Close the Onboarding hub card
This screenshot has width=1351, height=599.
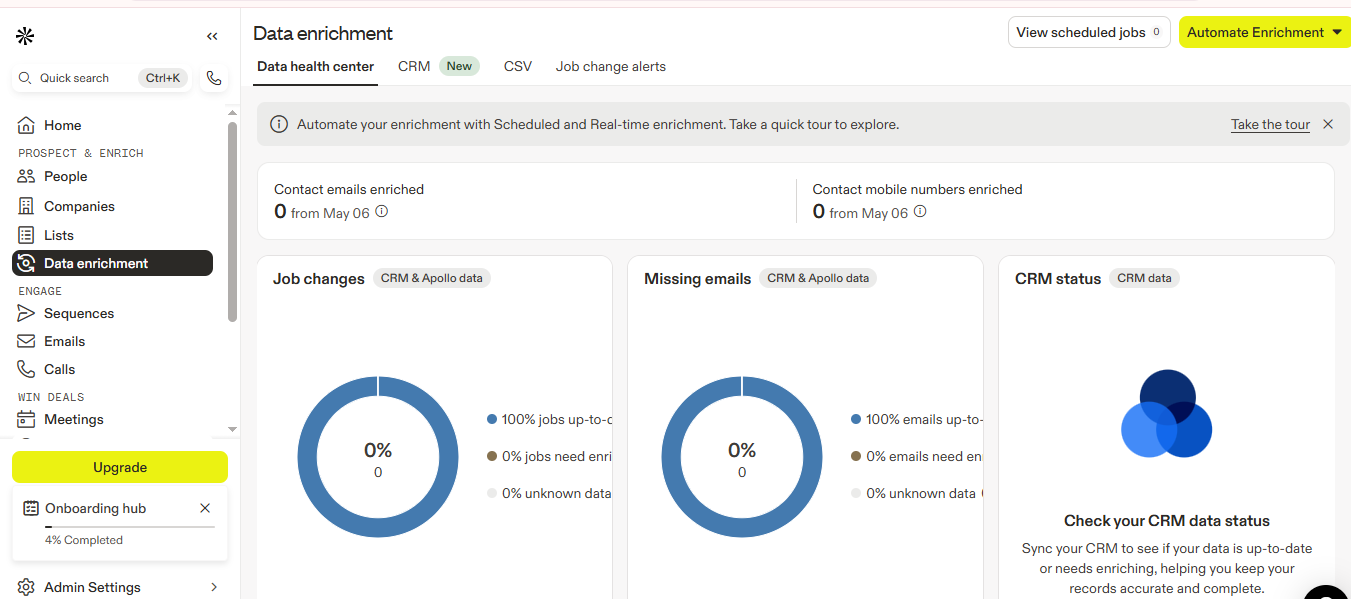tap(205, 508)
